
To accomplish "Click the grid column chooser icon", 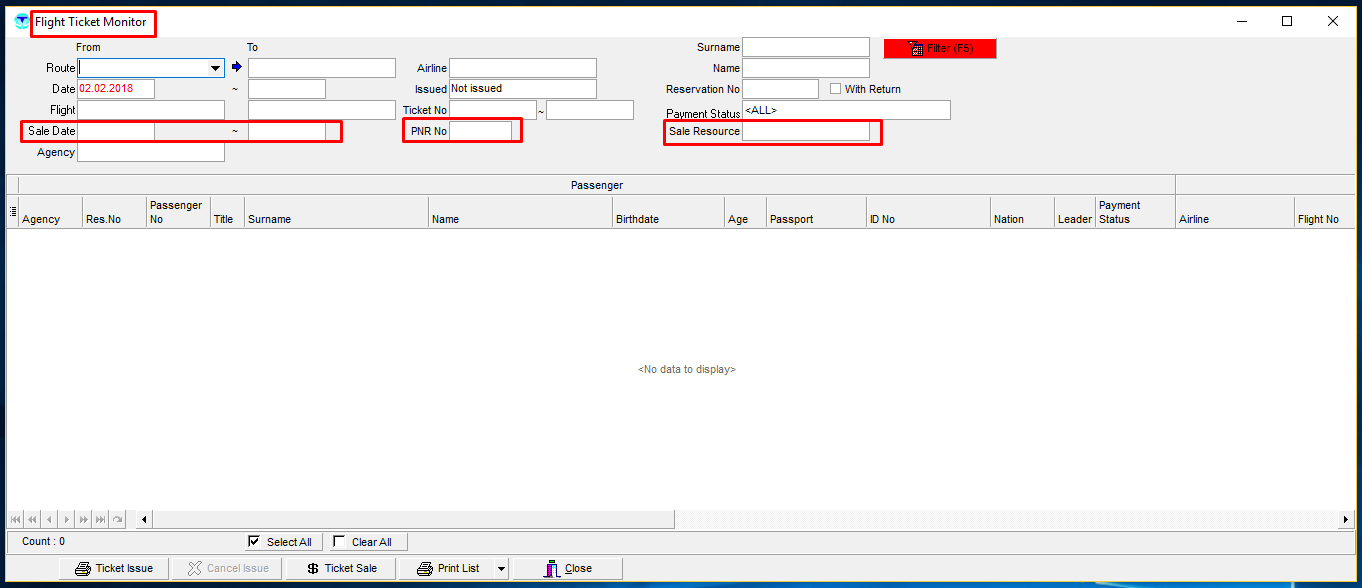I will pyautogui.click(x=13, y=211).
